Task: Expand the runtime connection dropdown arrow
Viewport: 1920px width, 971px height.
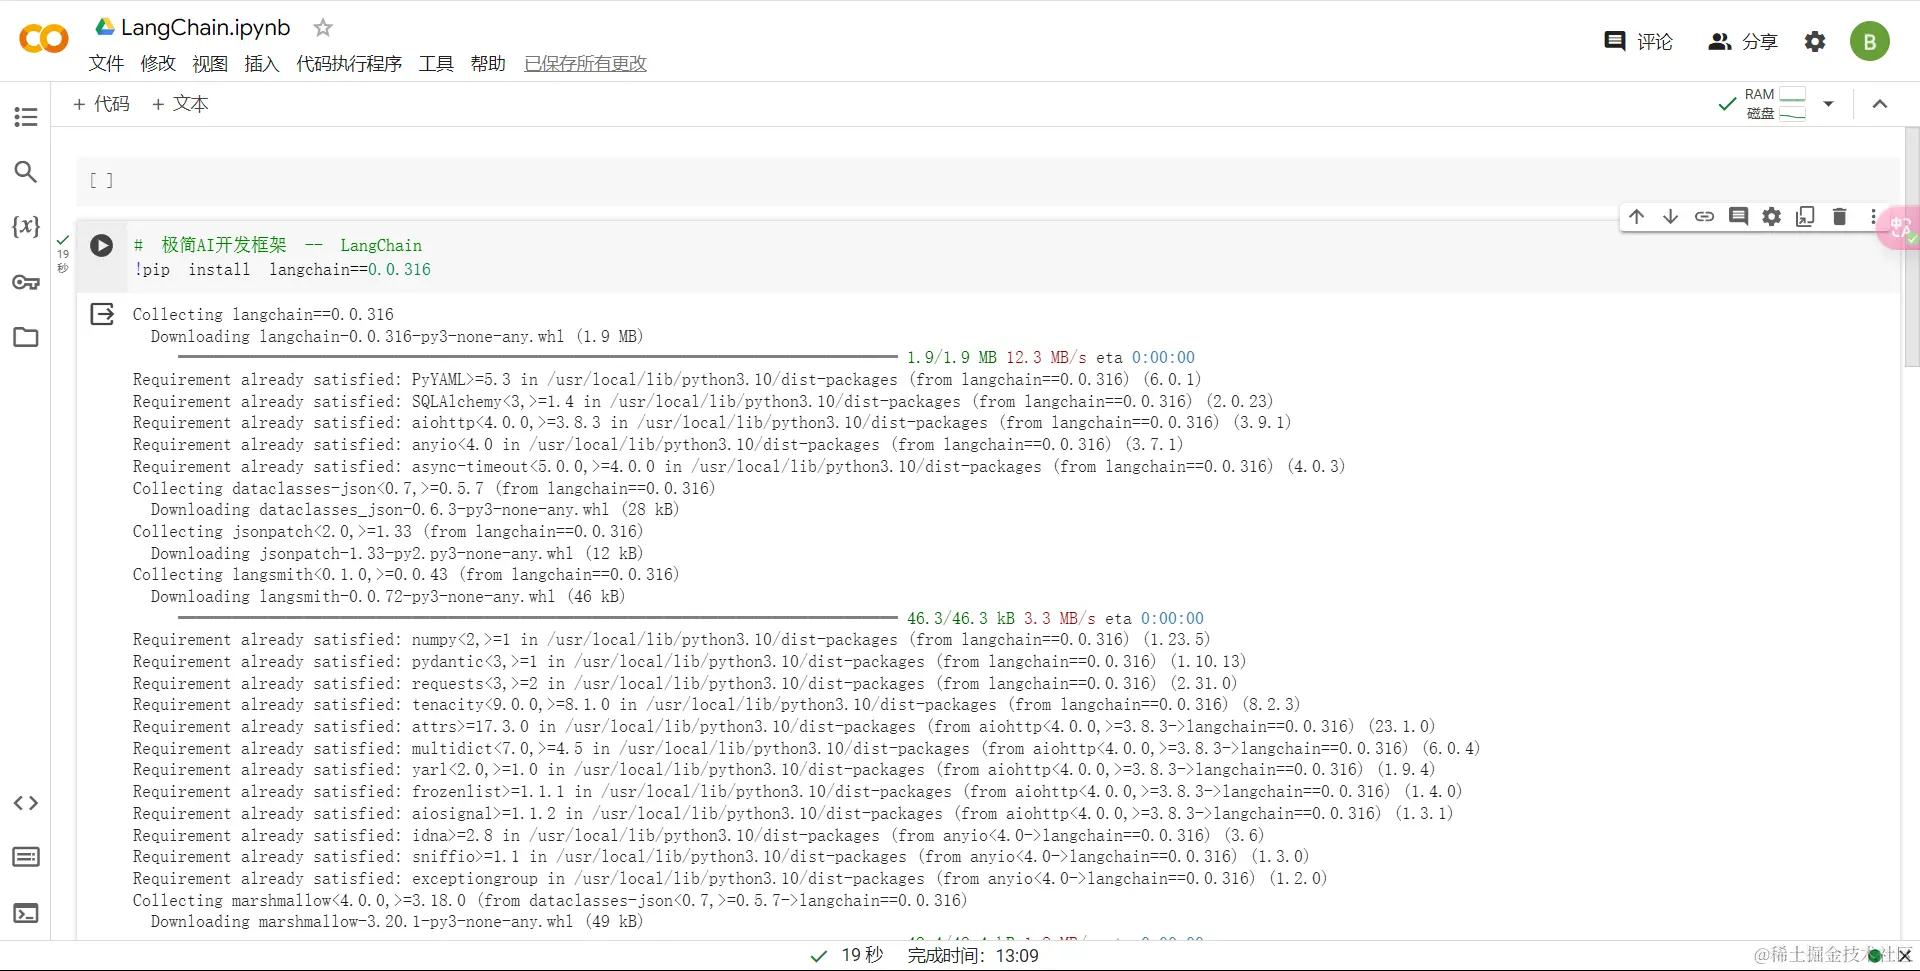Action: click(1828, 104)
